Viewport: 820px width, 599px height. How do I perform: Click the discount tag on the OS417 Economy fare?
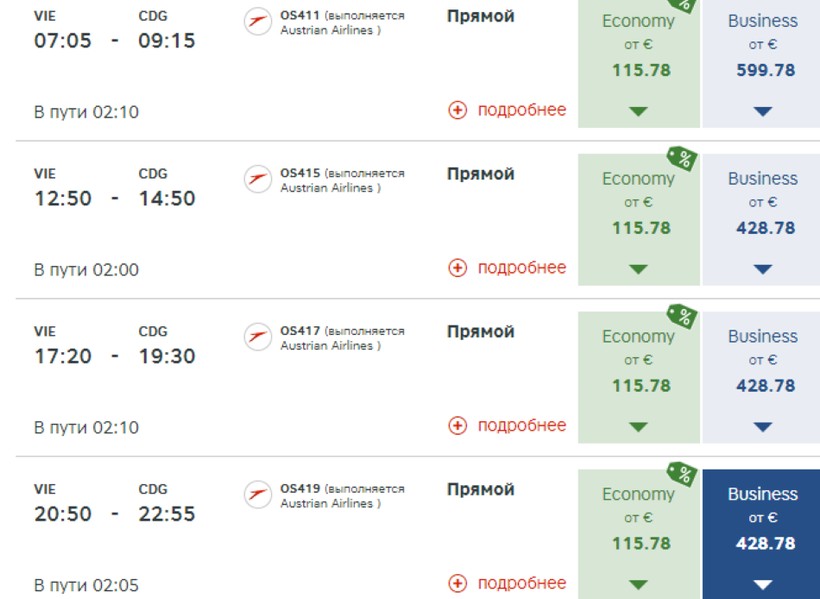click(x=682, y=317)
